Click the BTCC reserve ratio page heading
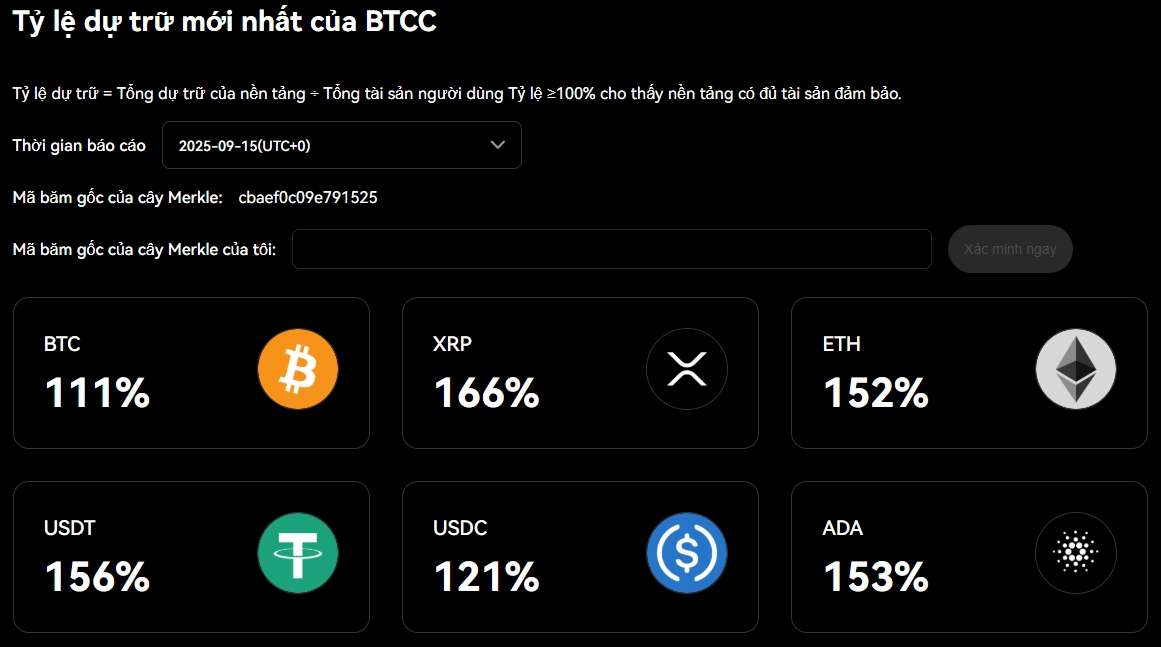1161x647 pixels. click(x=224, y=21)
